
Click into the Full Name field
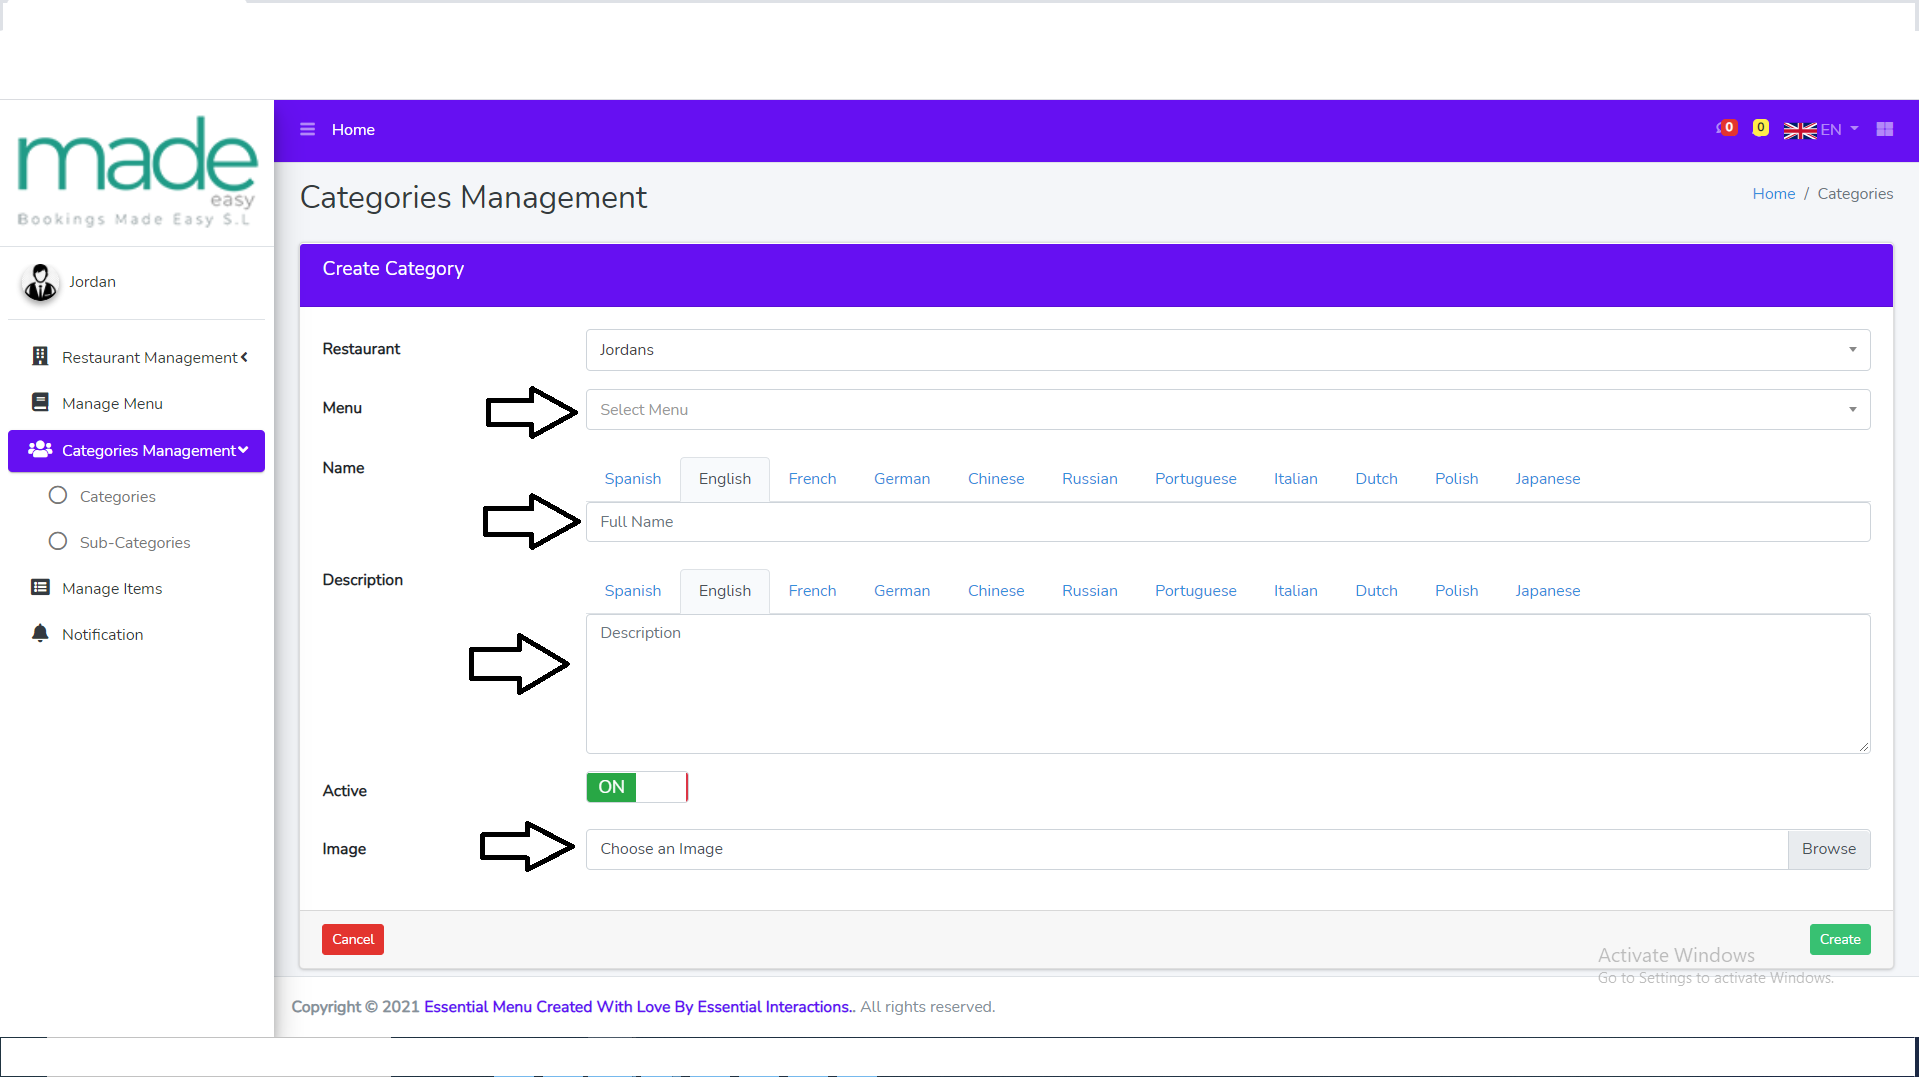coord(1228,522)
